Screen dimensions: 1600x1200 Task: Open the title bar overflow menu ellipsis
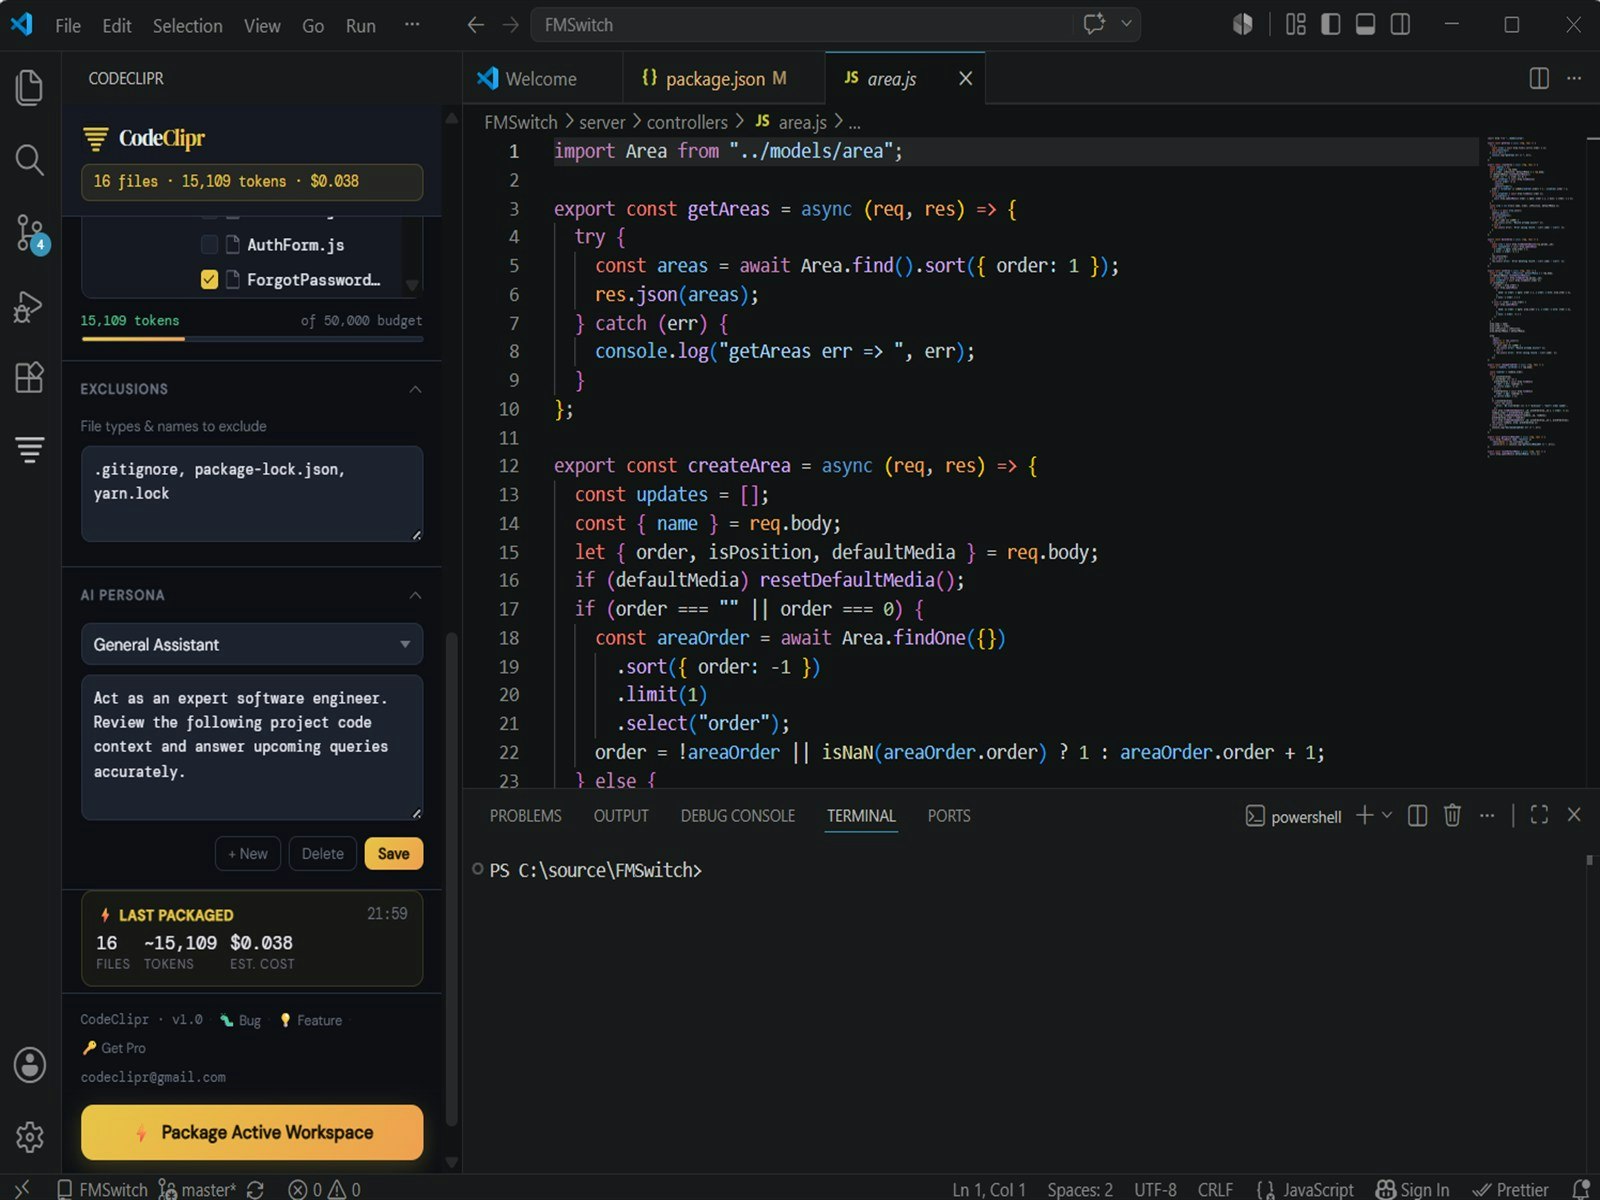(412, 25)
